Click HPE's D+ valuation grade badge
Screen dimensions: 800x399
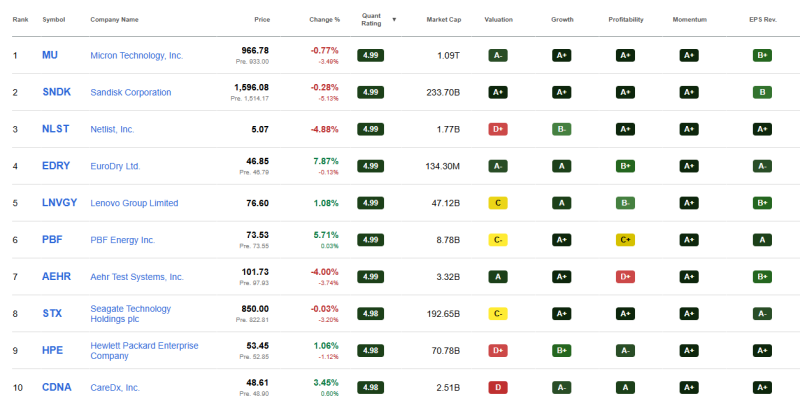[498, 351]
